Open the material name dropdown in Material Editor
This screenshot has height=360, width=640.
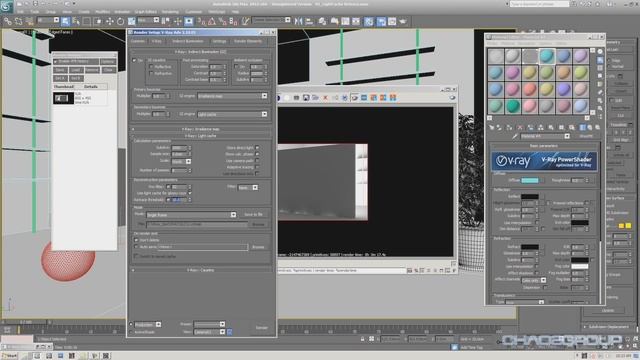(545, 136)
